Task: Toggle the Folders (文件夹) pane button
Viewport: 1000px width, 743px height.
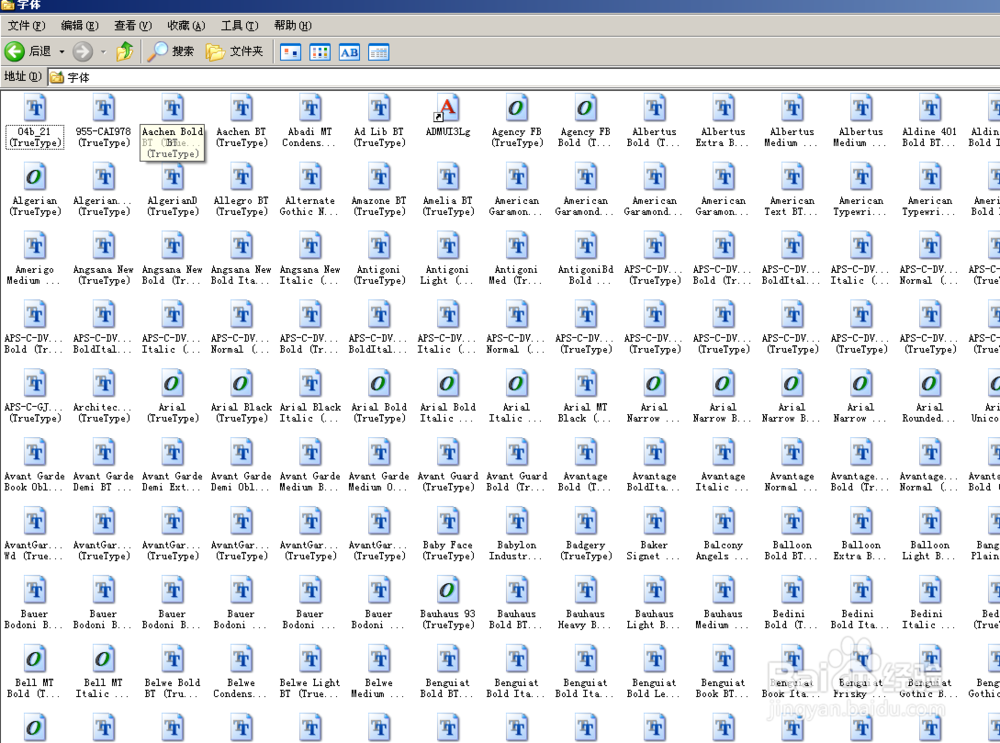Action: (x=235, y=51)
